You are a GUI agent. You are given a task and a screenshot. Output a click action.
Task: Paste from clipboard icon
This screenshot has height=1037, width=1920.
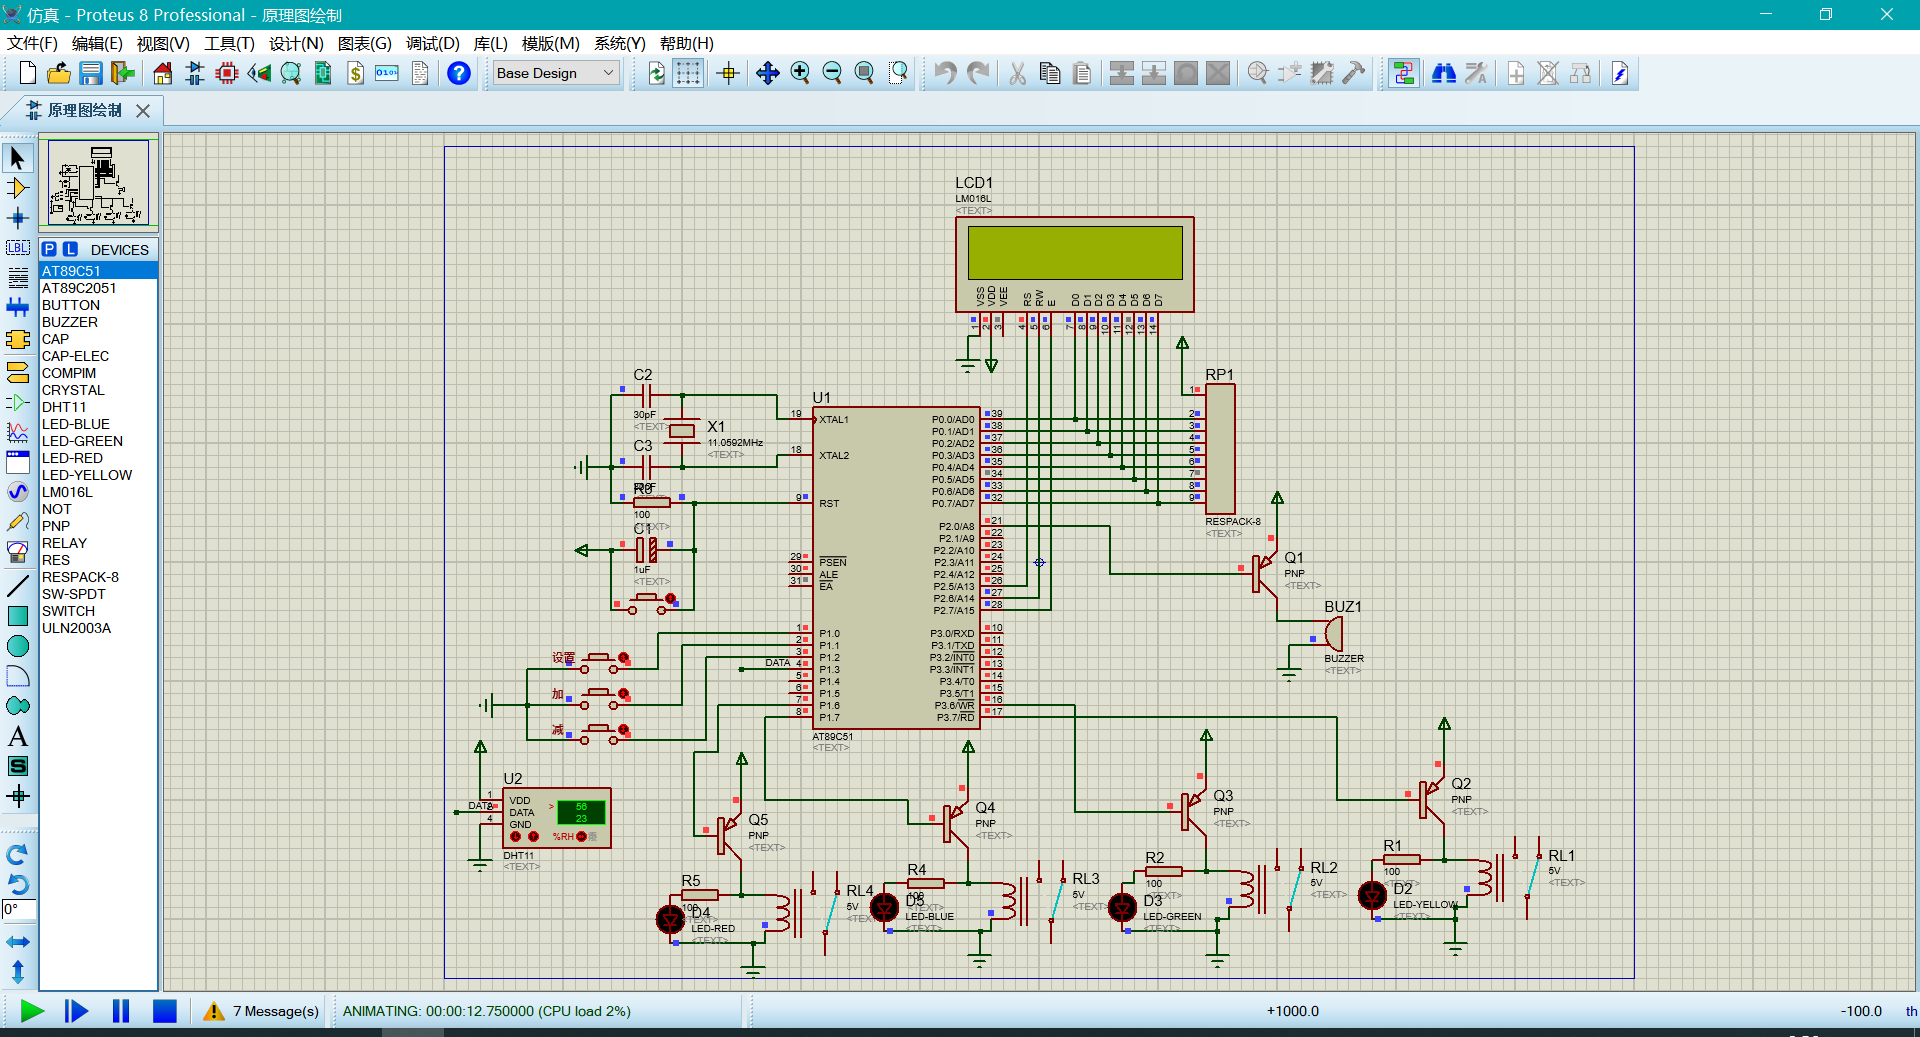coord(1082,73)
